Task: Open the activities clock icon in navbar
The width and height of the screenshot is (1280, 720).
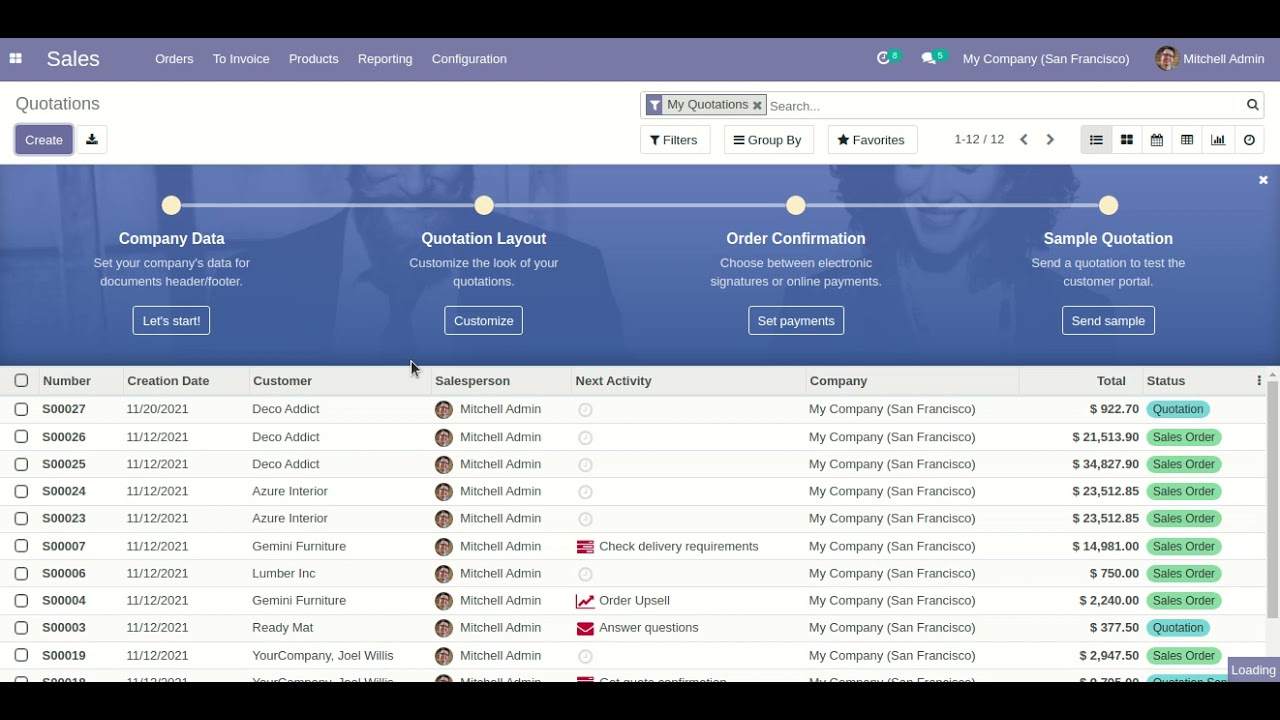Action: tap(883, 58)
